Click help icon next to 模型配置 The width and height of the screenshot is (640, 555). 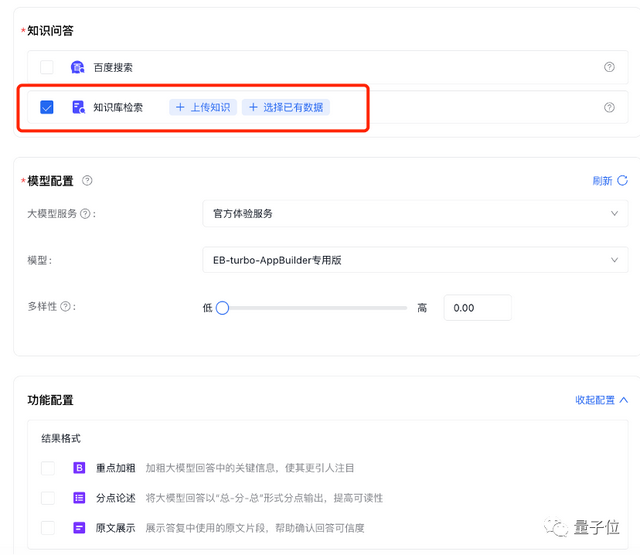pyautogui.click(x=87, y=181)
